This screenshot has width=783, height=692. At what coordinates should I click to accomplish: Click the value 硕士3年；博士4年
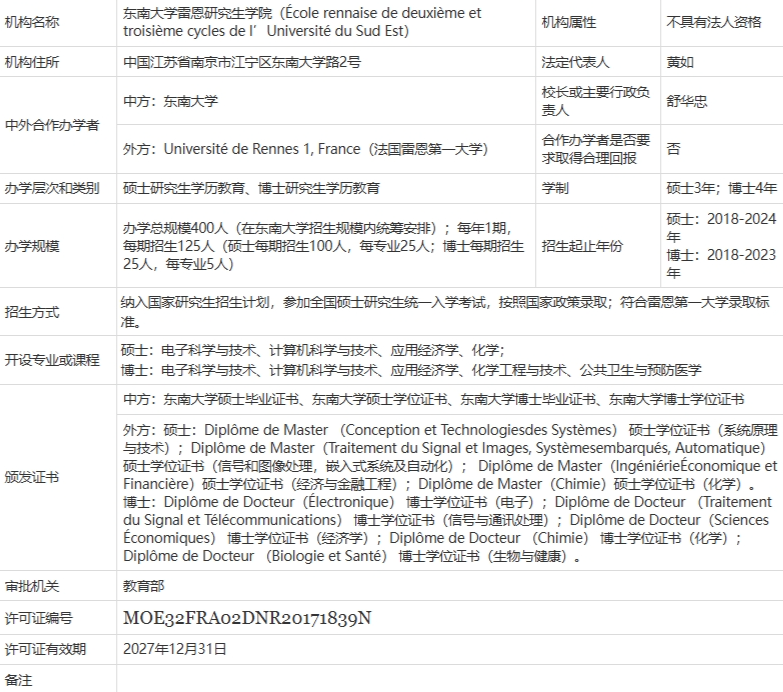(x=722, y=188)
